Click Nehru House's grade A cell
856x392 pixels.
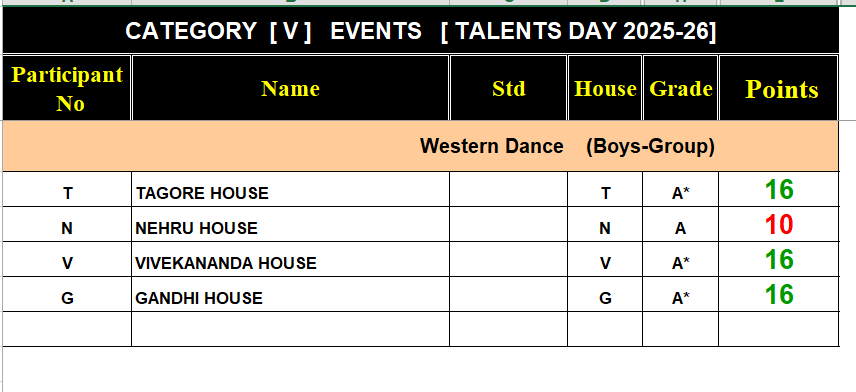pyautogui.click(x=680, y=224)
